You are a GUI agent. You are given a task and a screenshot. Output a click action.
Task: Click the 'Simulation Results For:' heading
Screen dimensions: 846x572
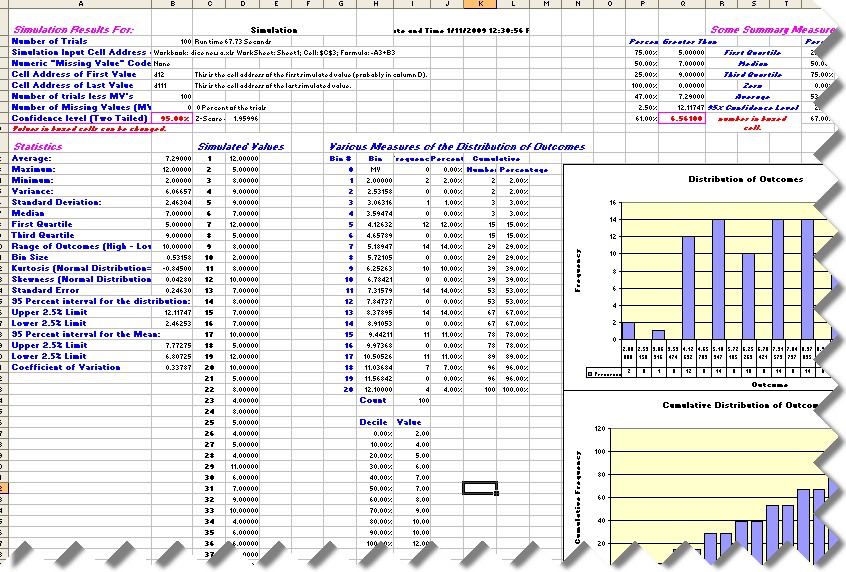73,30
